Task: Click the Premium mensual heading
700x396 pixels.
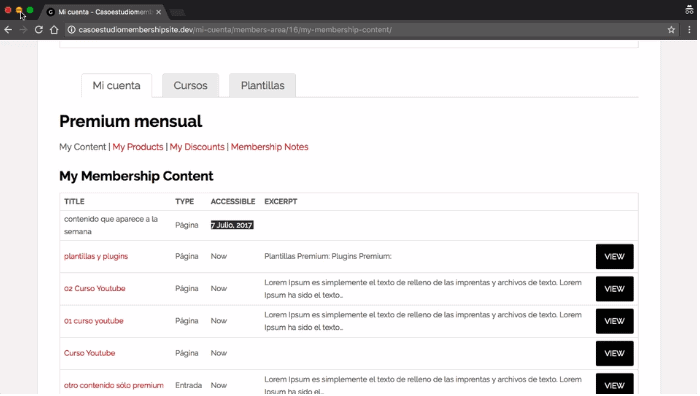Action: (131, 121)
